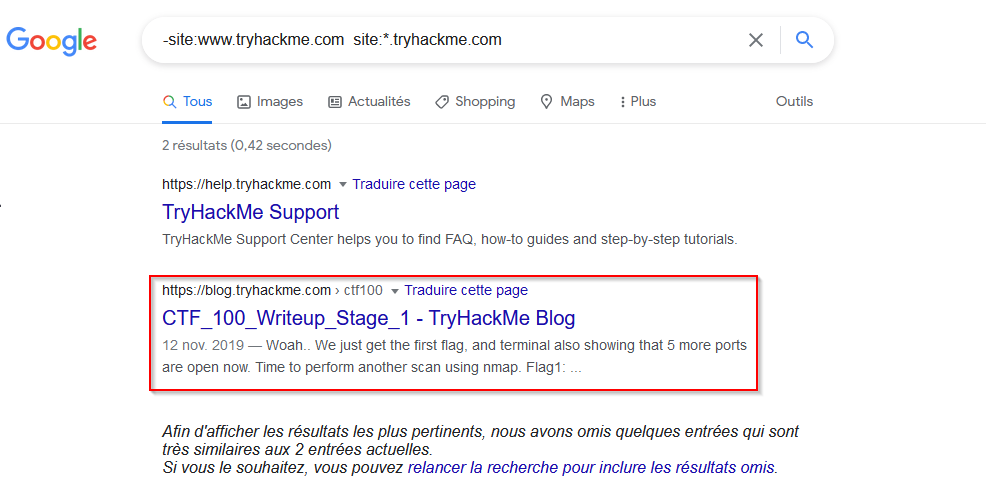
Task: Click the three-dot Plus menu icon
Action: [623, 102]
